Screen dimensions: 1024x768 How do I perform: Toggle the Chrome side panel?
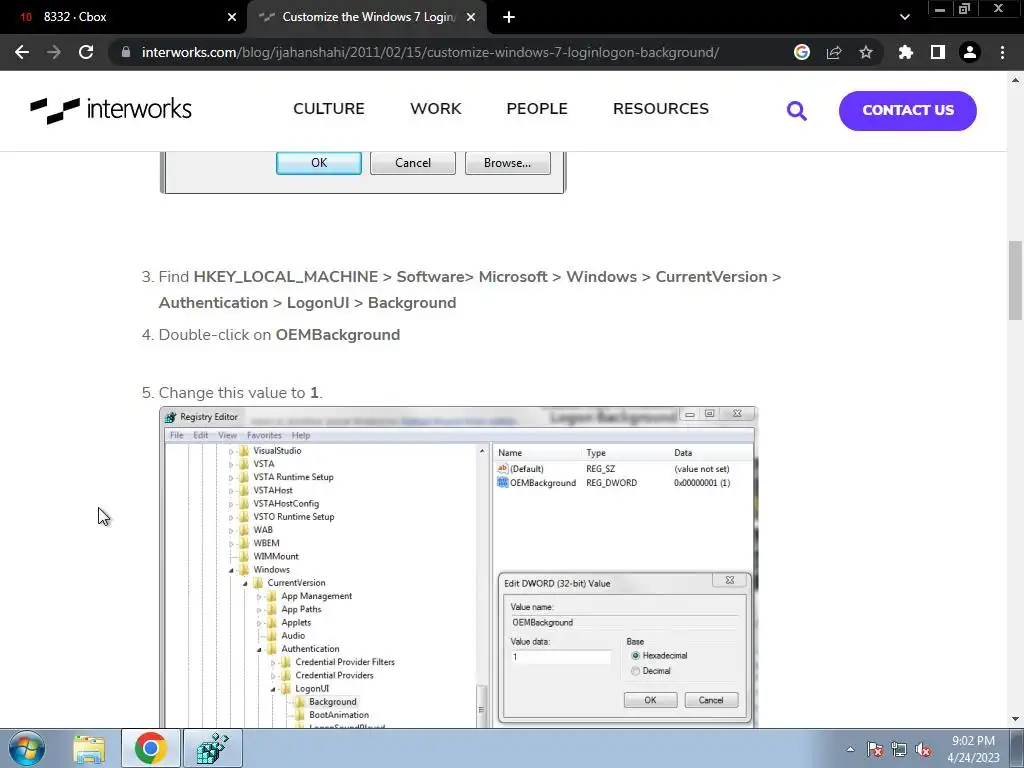pyautogui.click(x=938, y=52)
